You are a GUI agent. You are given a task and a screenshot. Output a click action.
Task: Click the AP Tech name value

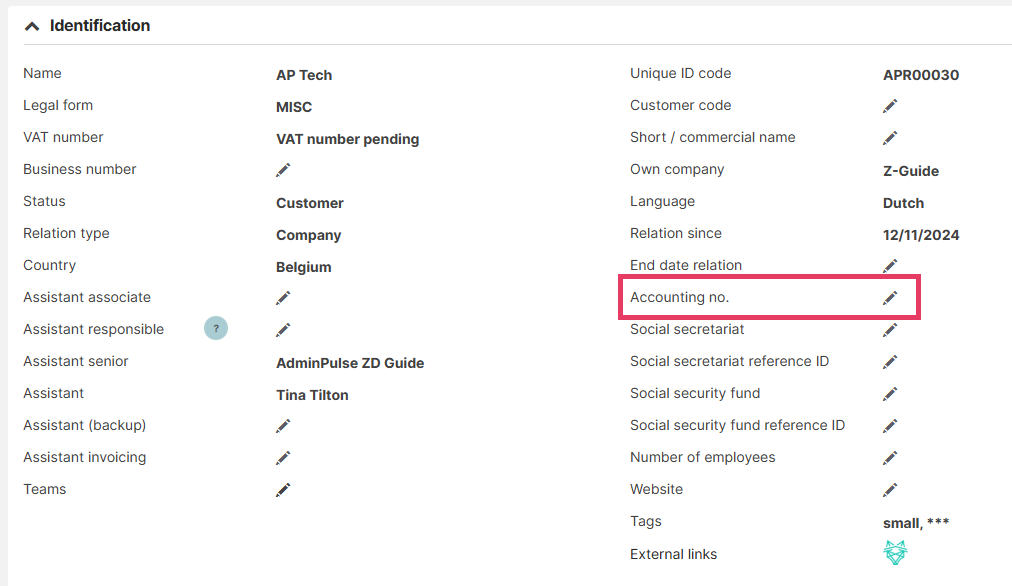304,75
